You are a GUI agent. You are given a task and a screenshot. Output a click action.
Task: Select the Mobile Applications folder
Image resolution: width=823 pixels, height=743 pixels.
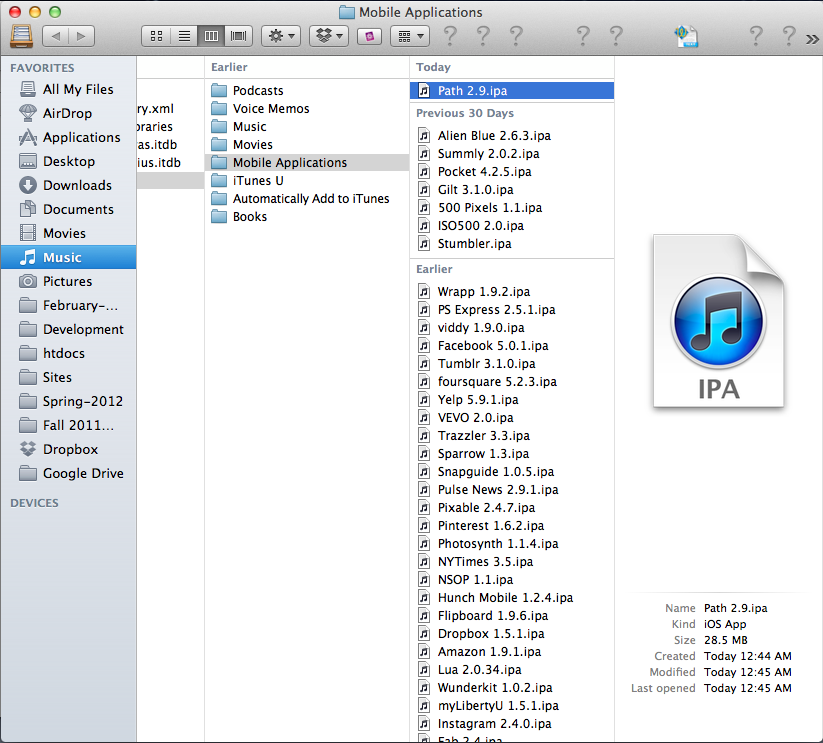pos(307,163)
